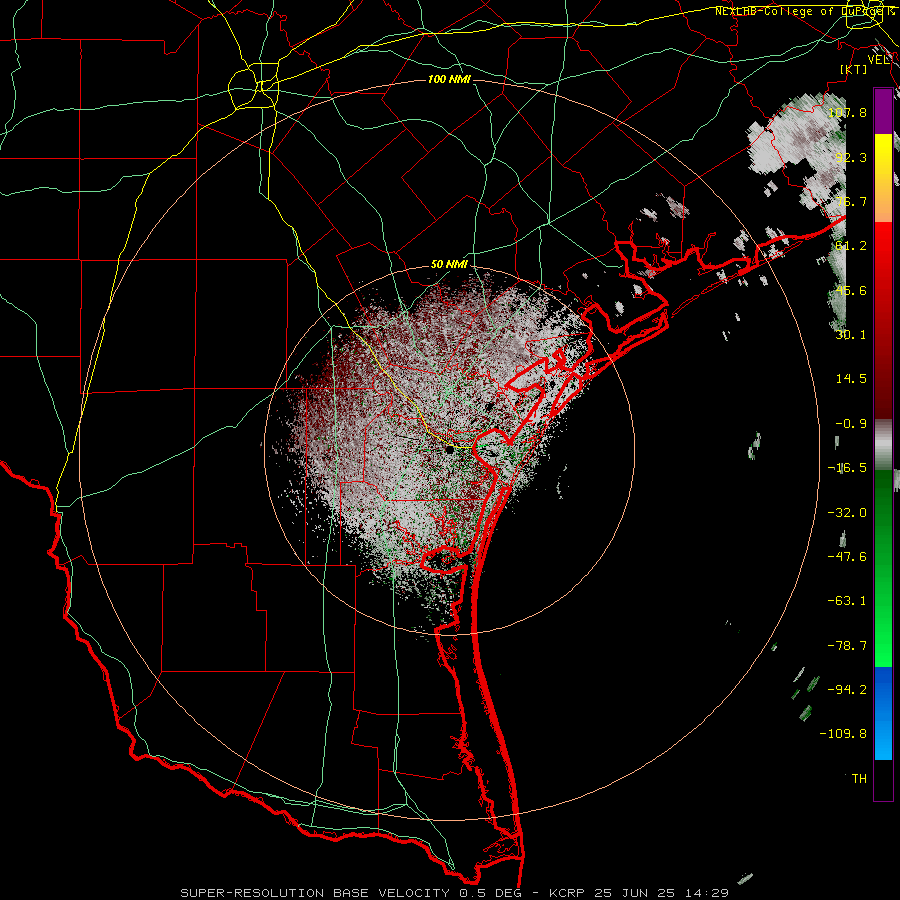Click the TH threshold label
This screenshot has height=900, width=900.
click(x=859, y=779)
